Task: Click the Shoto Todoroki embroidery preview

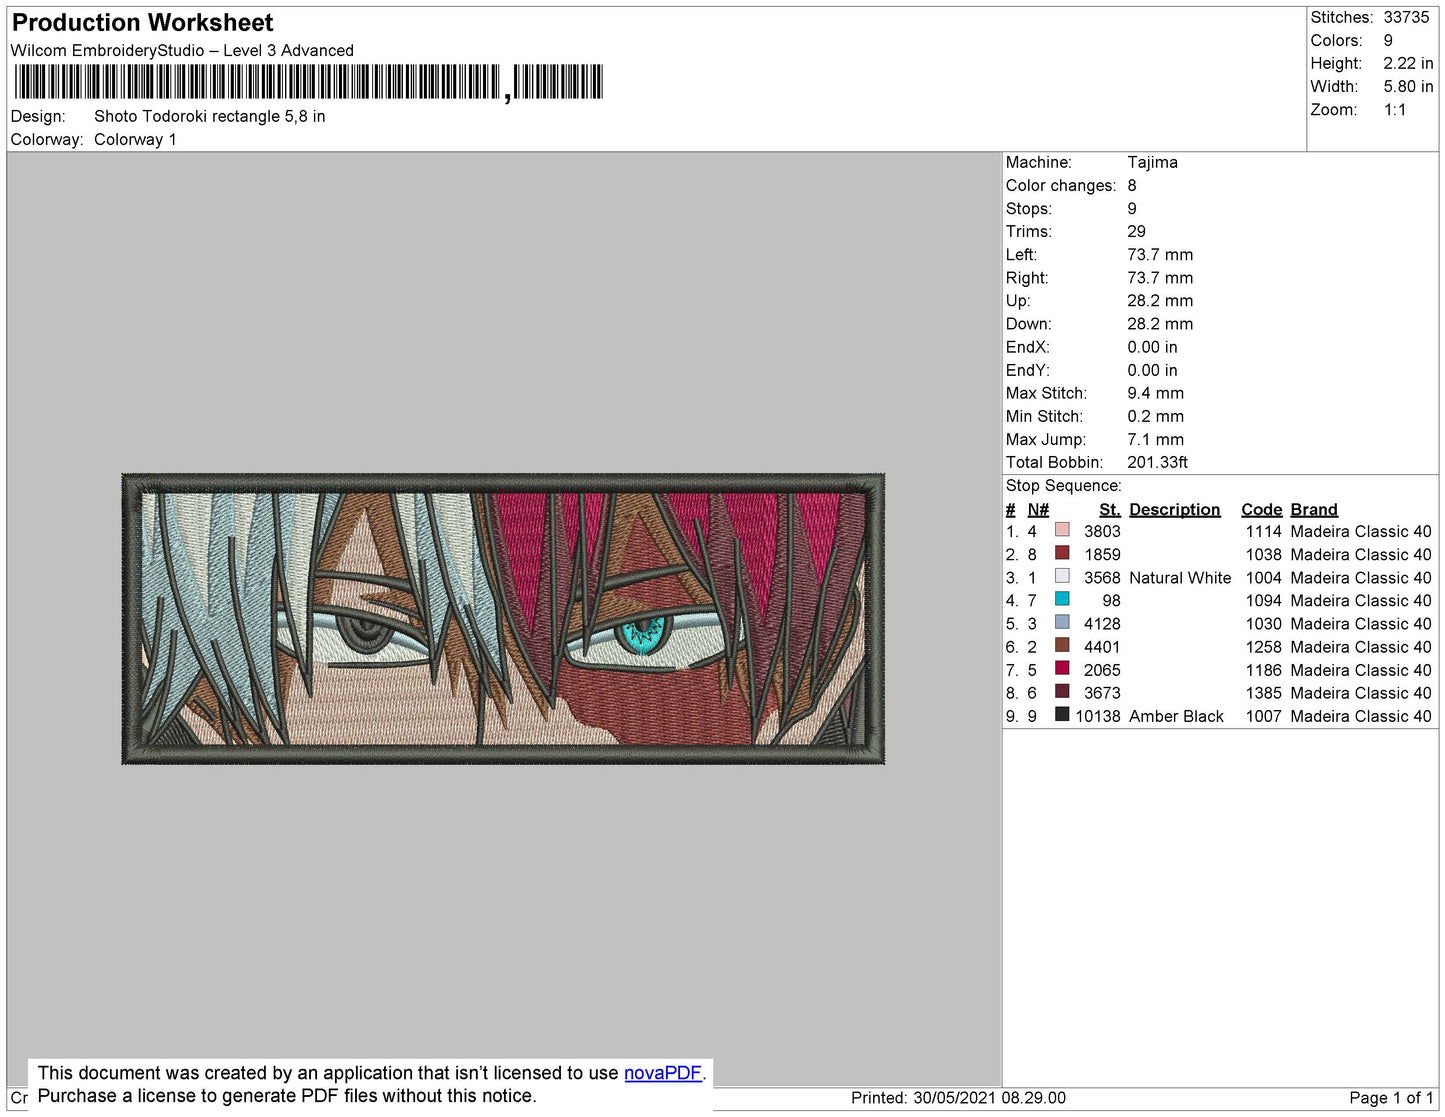Action: [x=503, y=618]
